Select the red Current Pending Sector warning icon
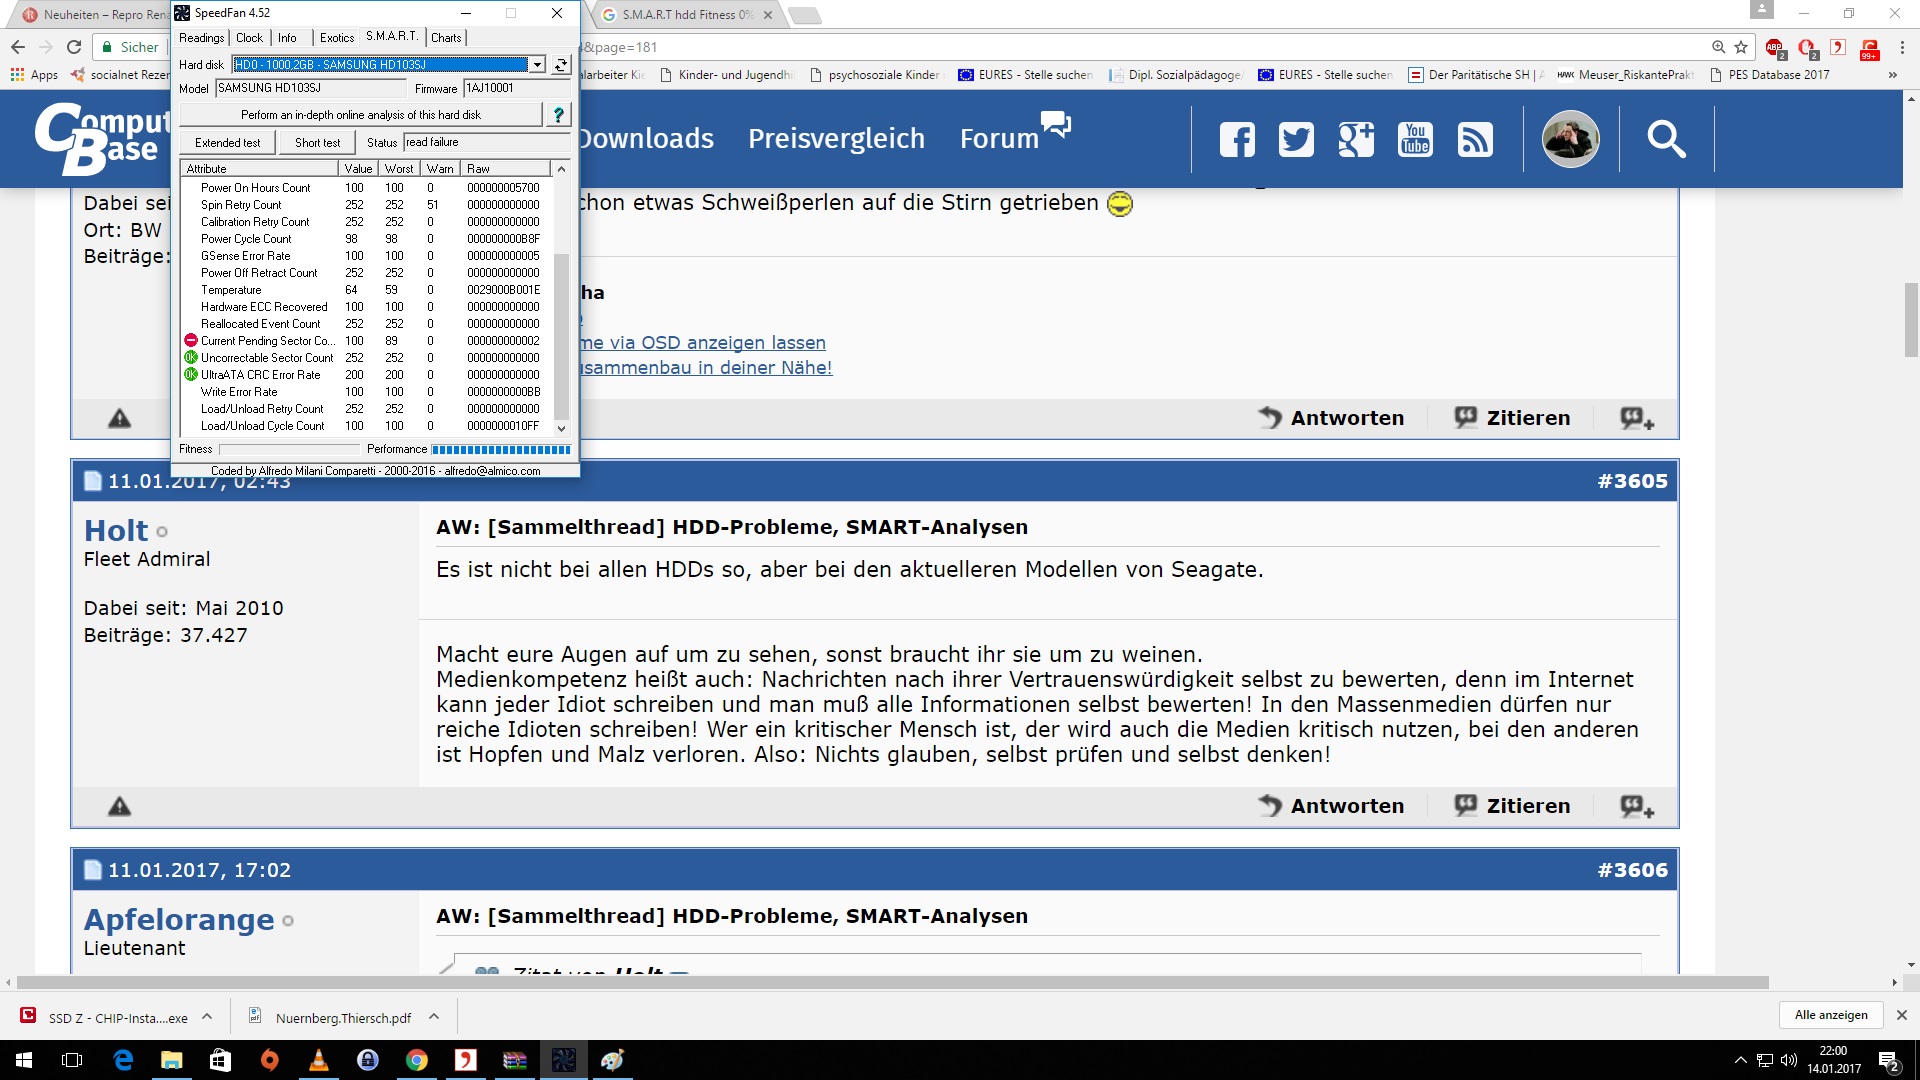Image resolution: width=1920 pixels, height=1080 pixels. [191, 341]
